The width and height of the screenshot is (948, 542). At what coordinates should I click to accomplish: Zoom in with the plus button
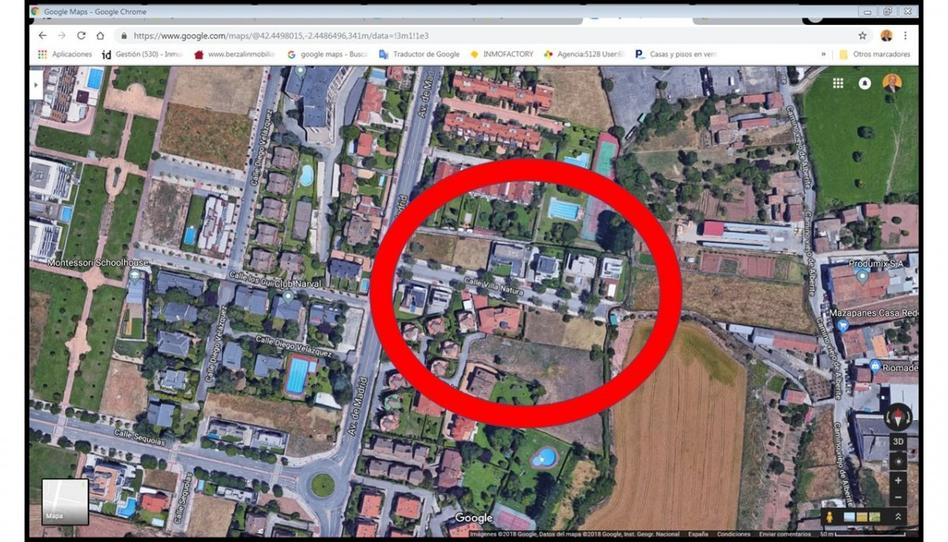click(x=898, y=480)
